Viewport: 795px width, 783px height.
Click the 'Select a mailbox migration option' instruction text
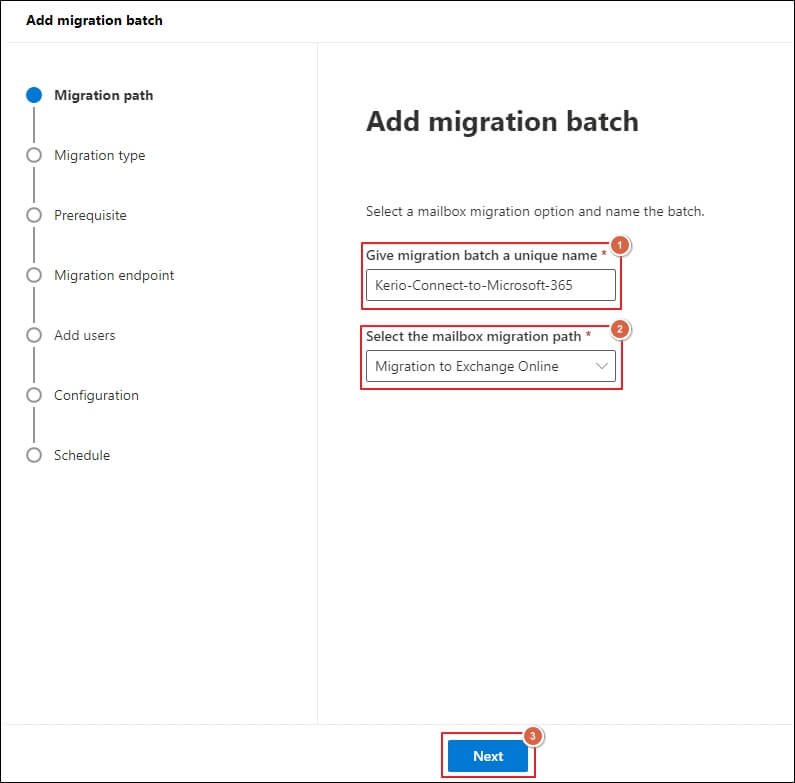tap(535, 211)
